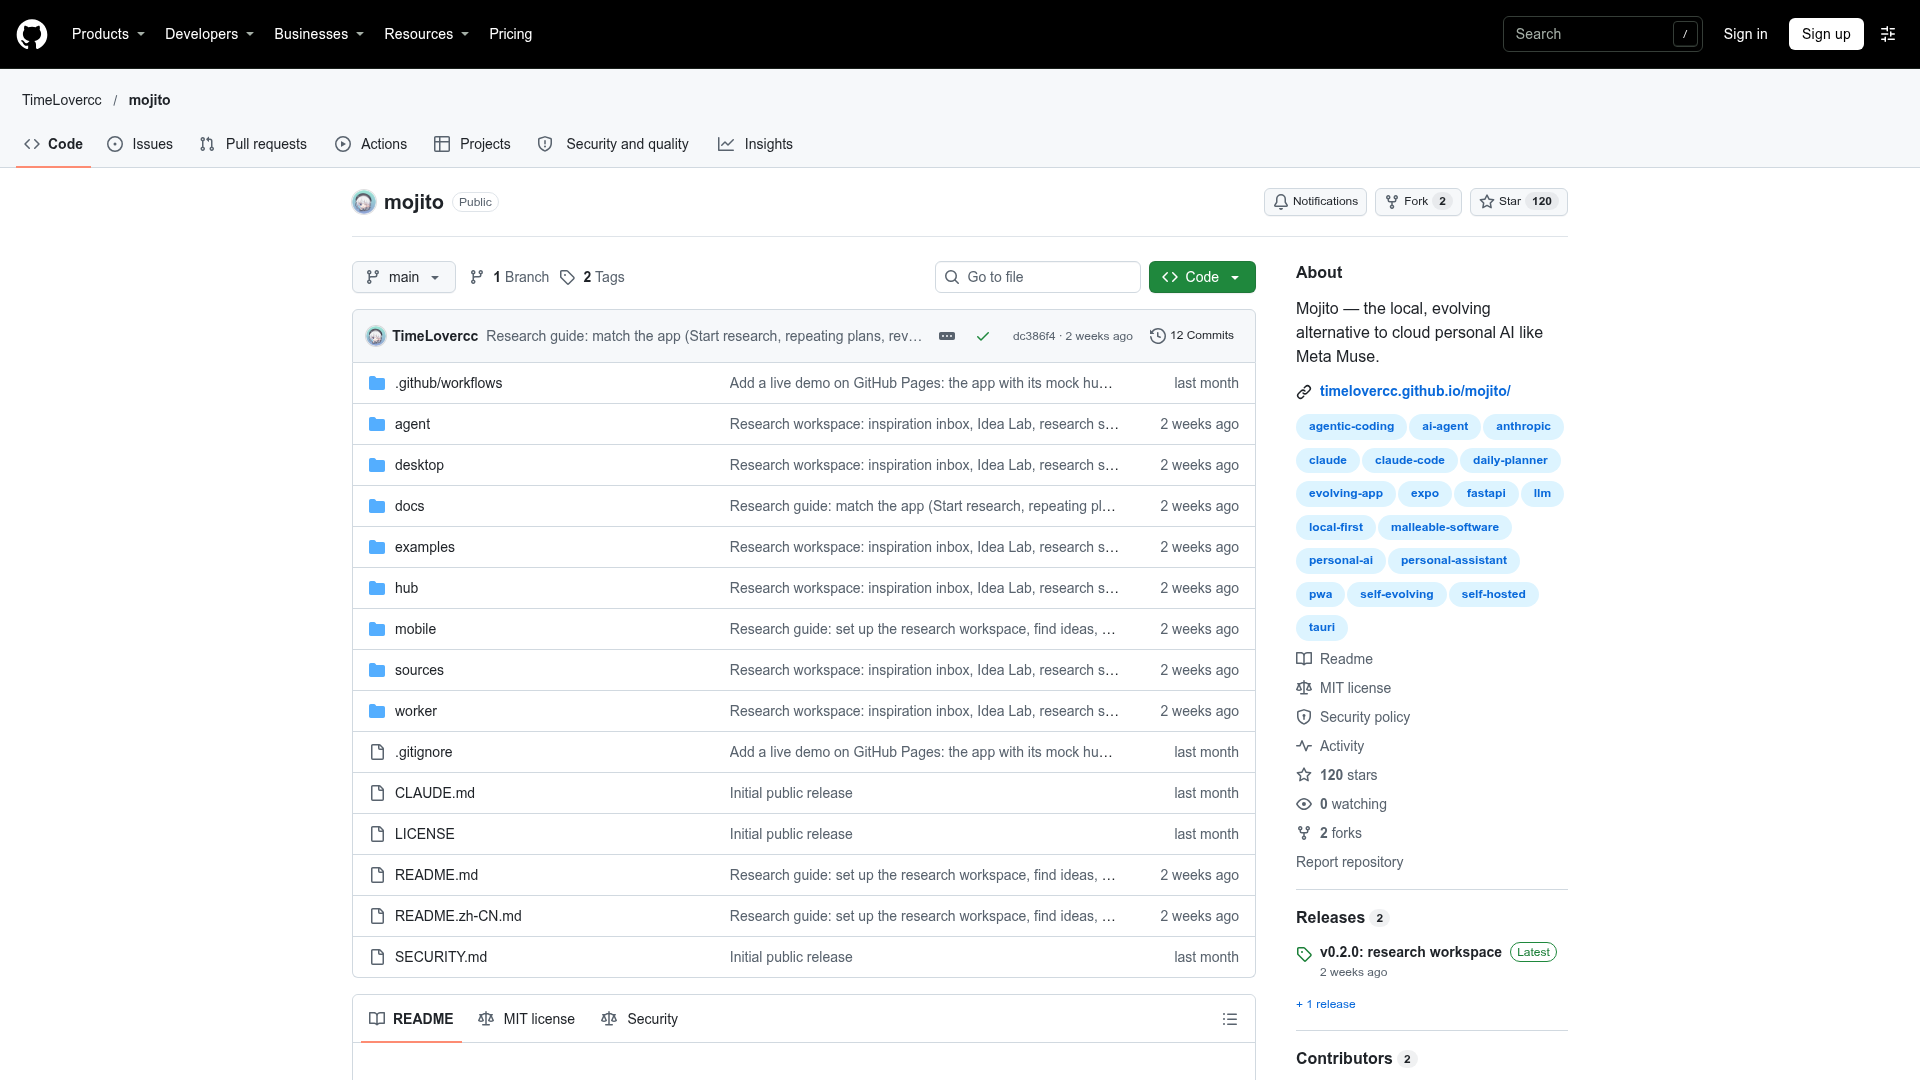Click the Notifications button

click(1315, 202)
